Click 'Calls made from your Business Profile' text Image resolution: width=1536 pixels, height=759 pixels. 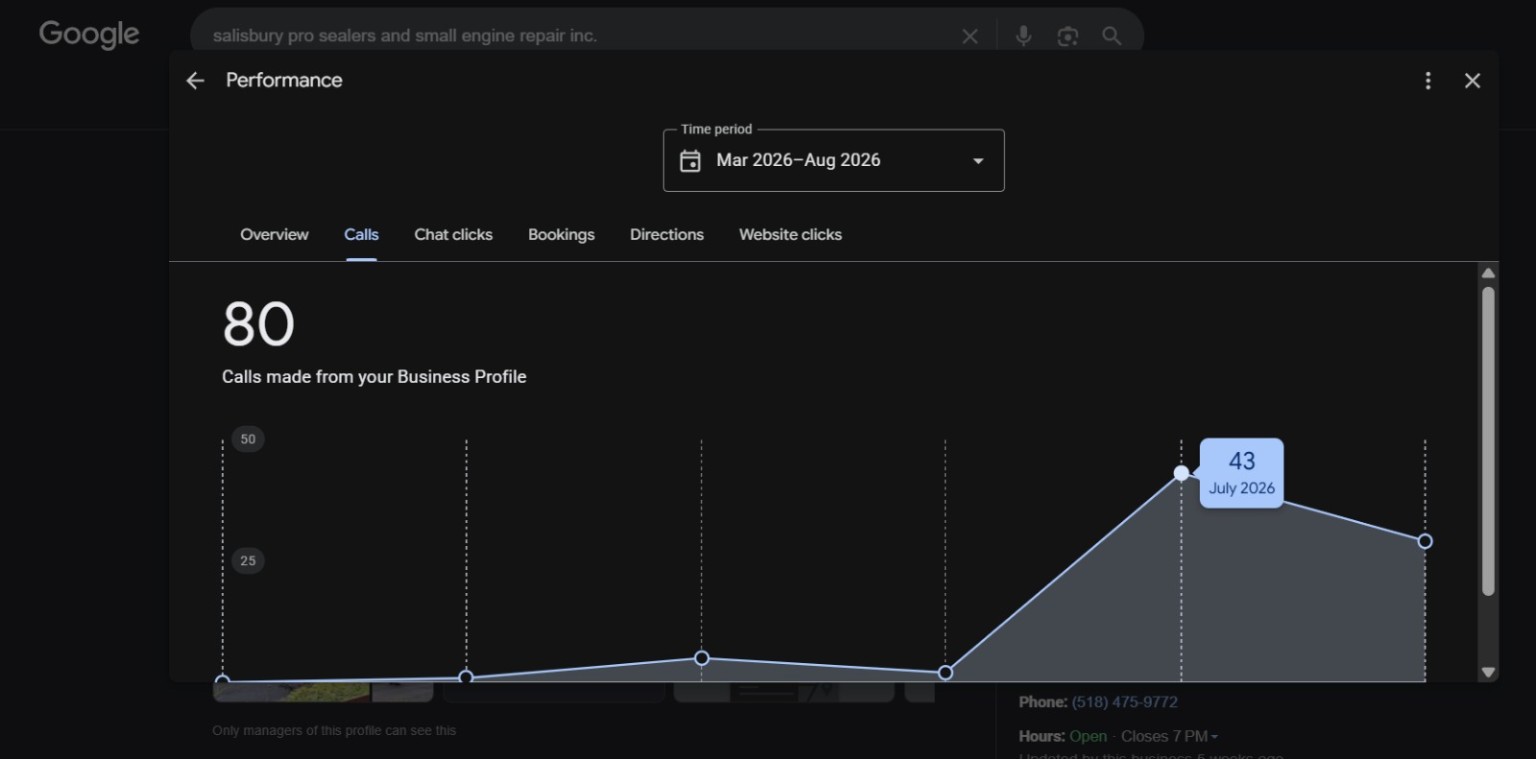pyautogui.click(x=374, y=377)
